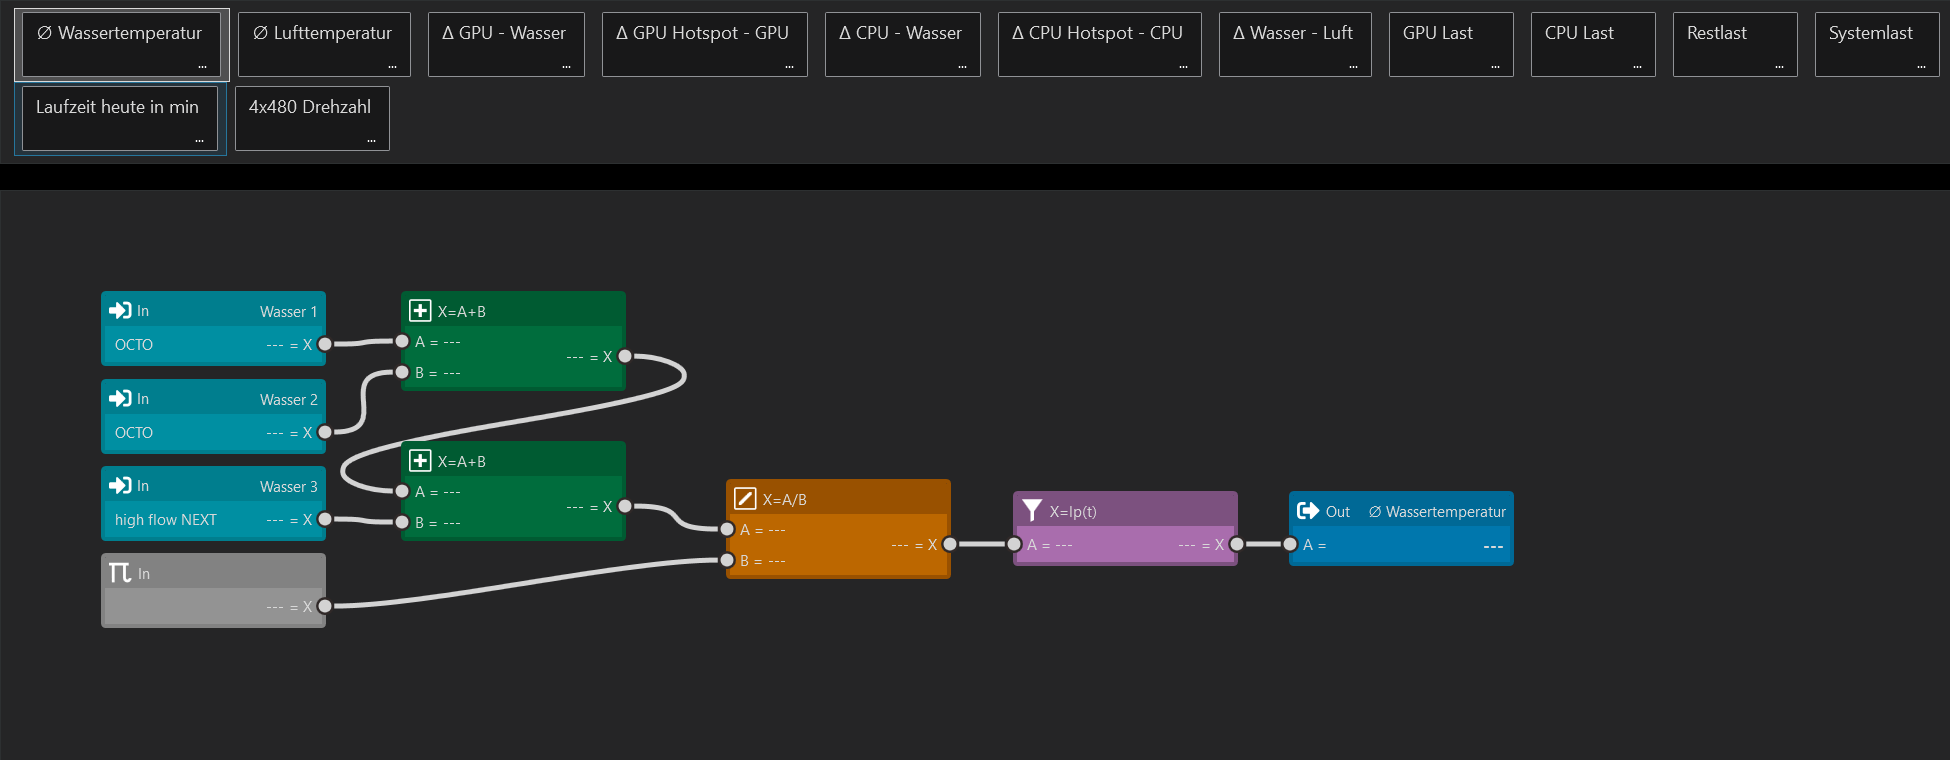Select the high flow NEXT source label
The height and width of the screenshot is (760, 1950).
pyautogui.click(x=166, y=520)
